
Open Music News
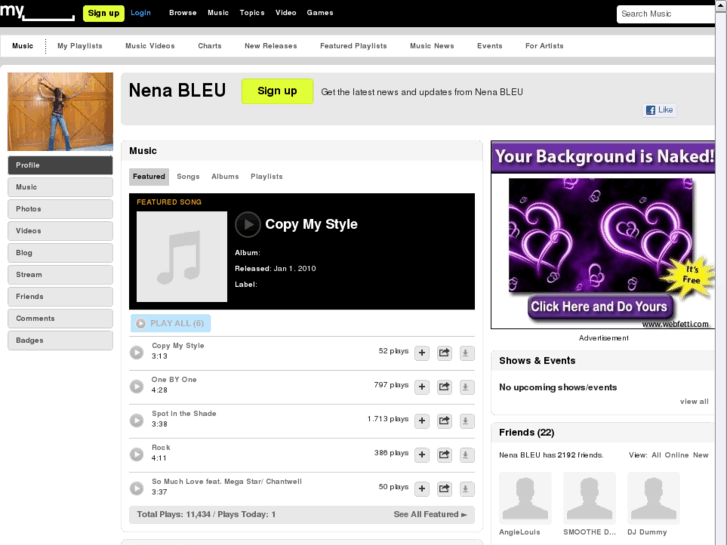click(432, 46)
